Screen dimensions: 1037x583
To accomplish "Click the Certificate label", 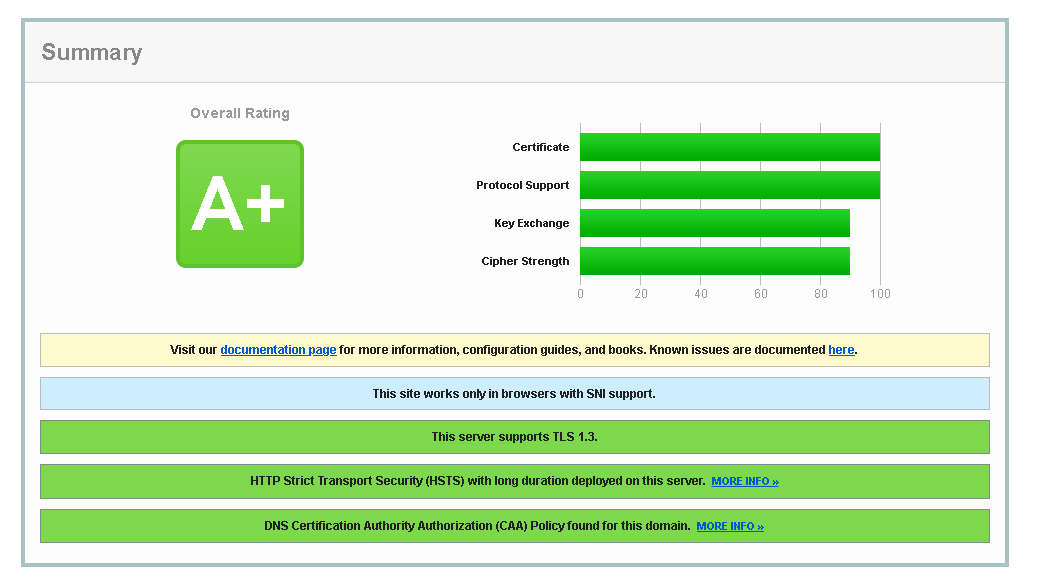I will click(x=540, y=147).
